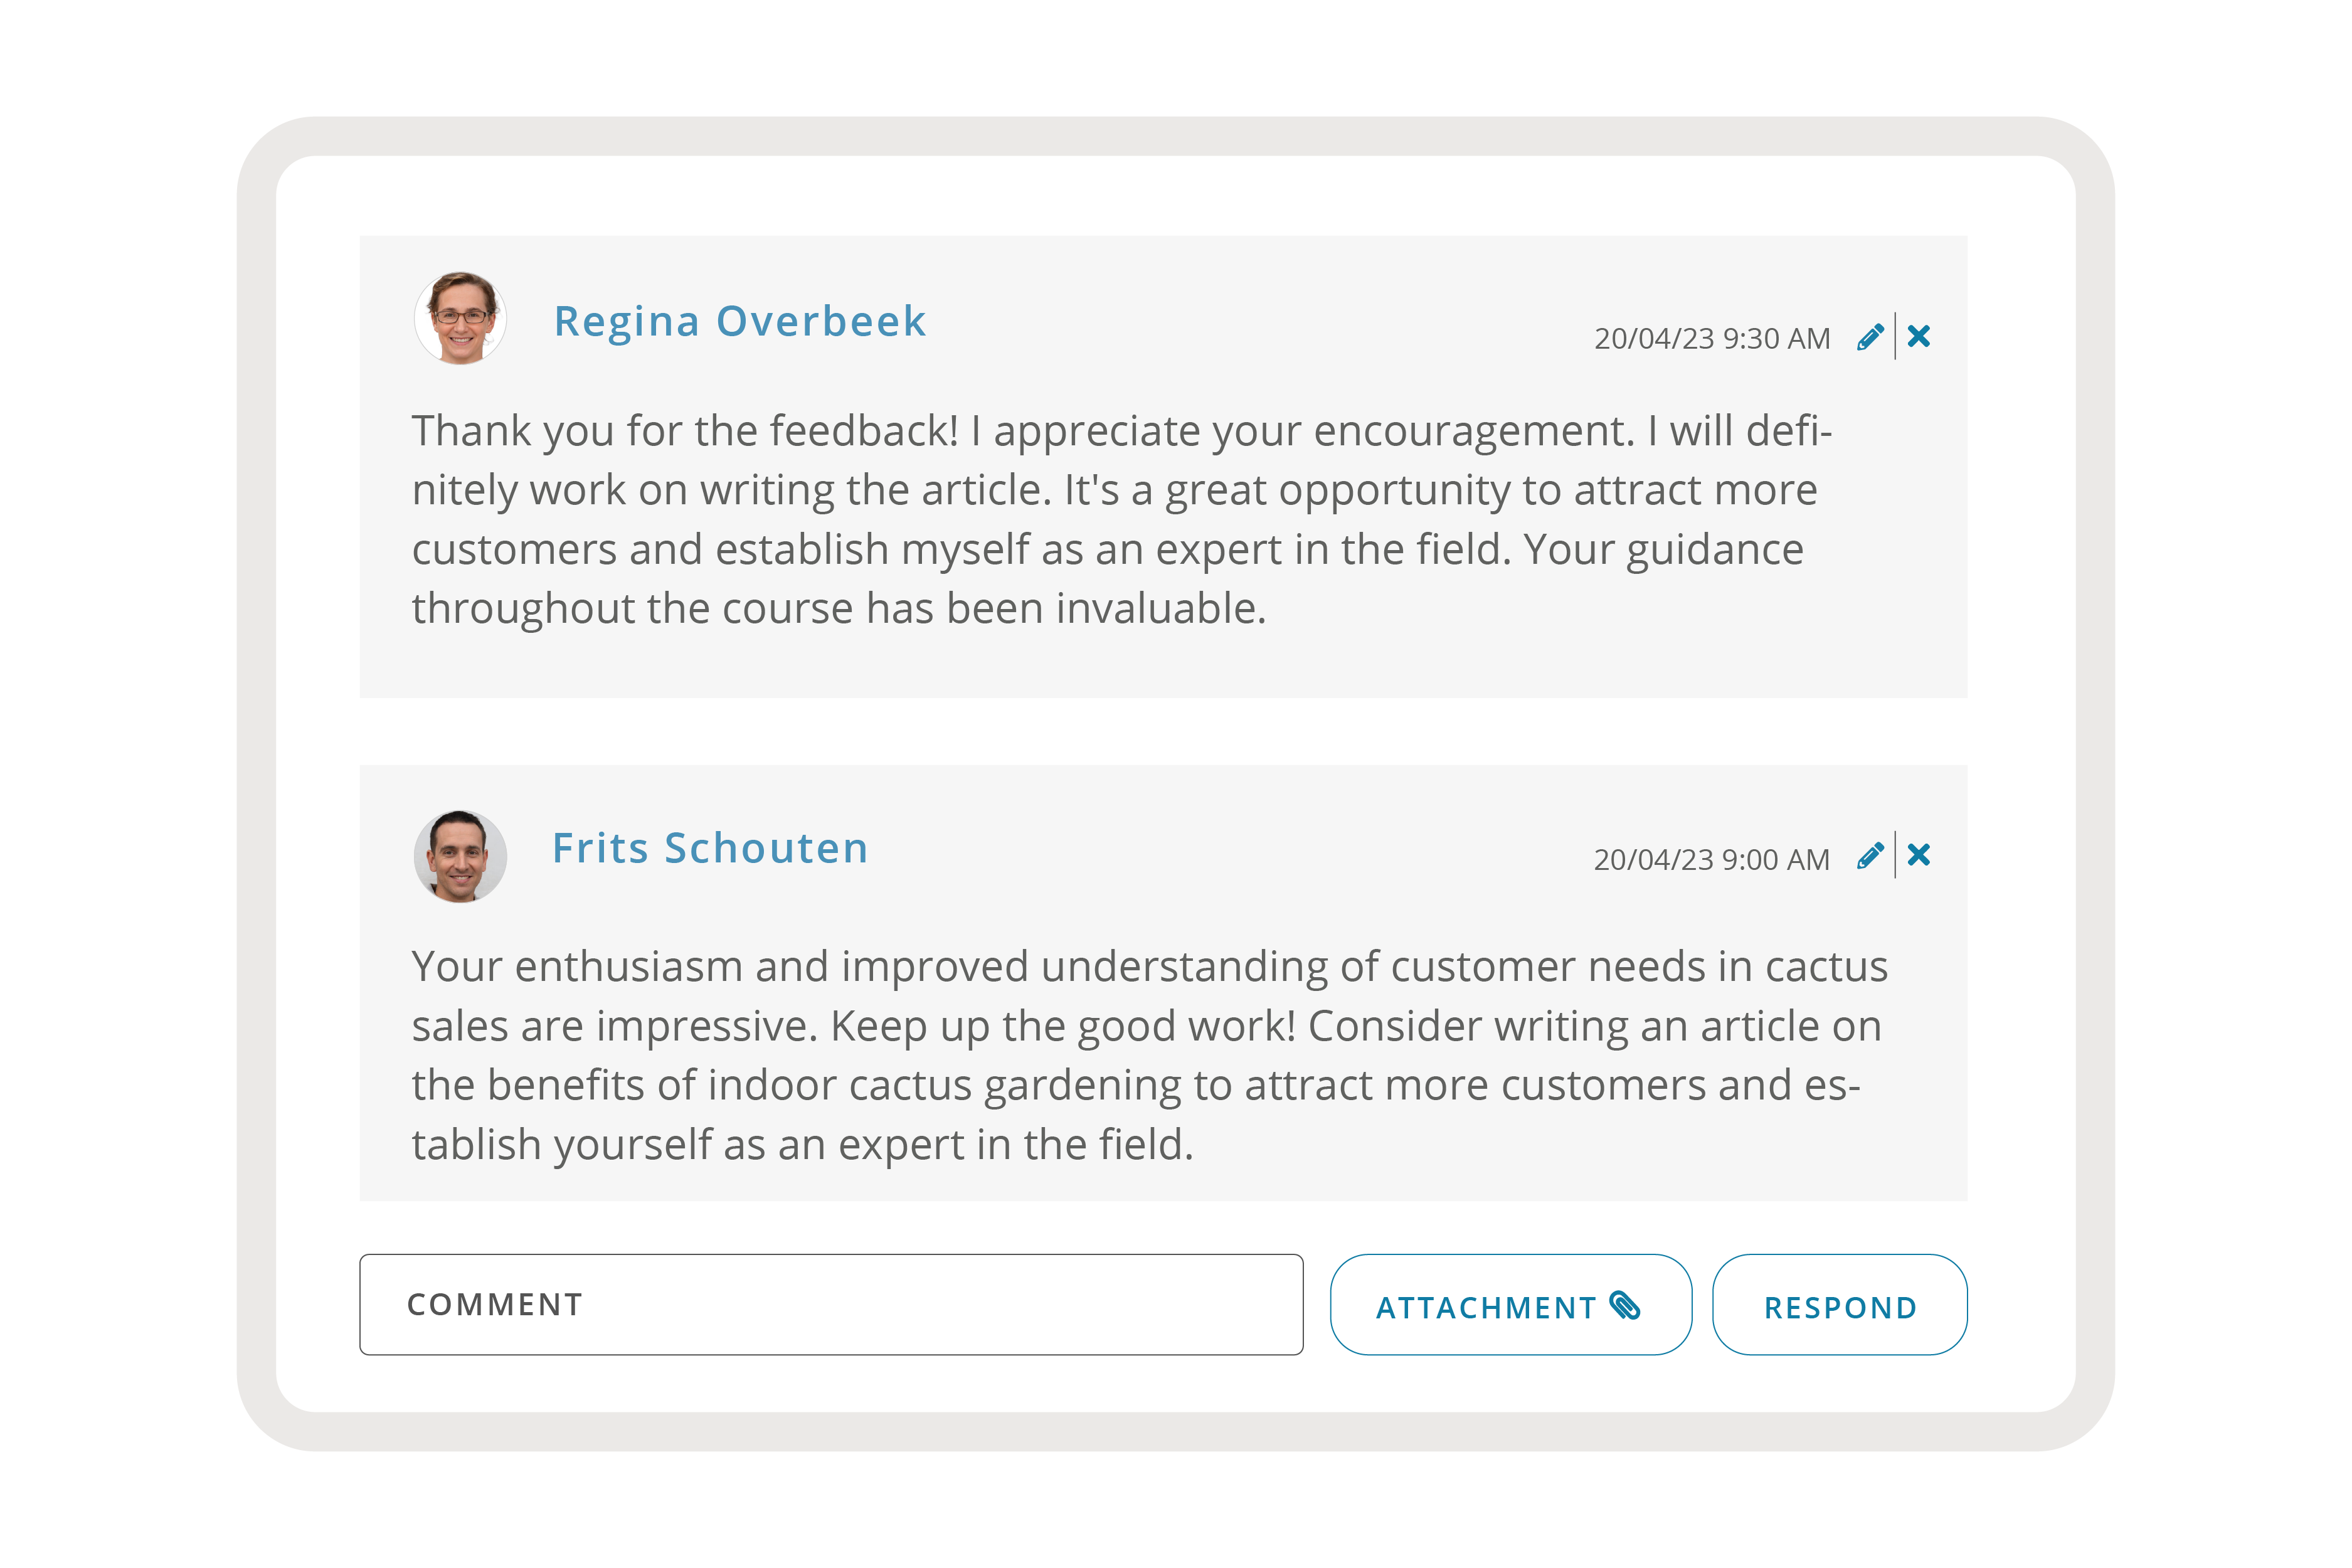
Task: Focus the Comment text field
Action: point(830,1305)
